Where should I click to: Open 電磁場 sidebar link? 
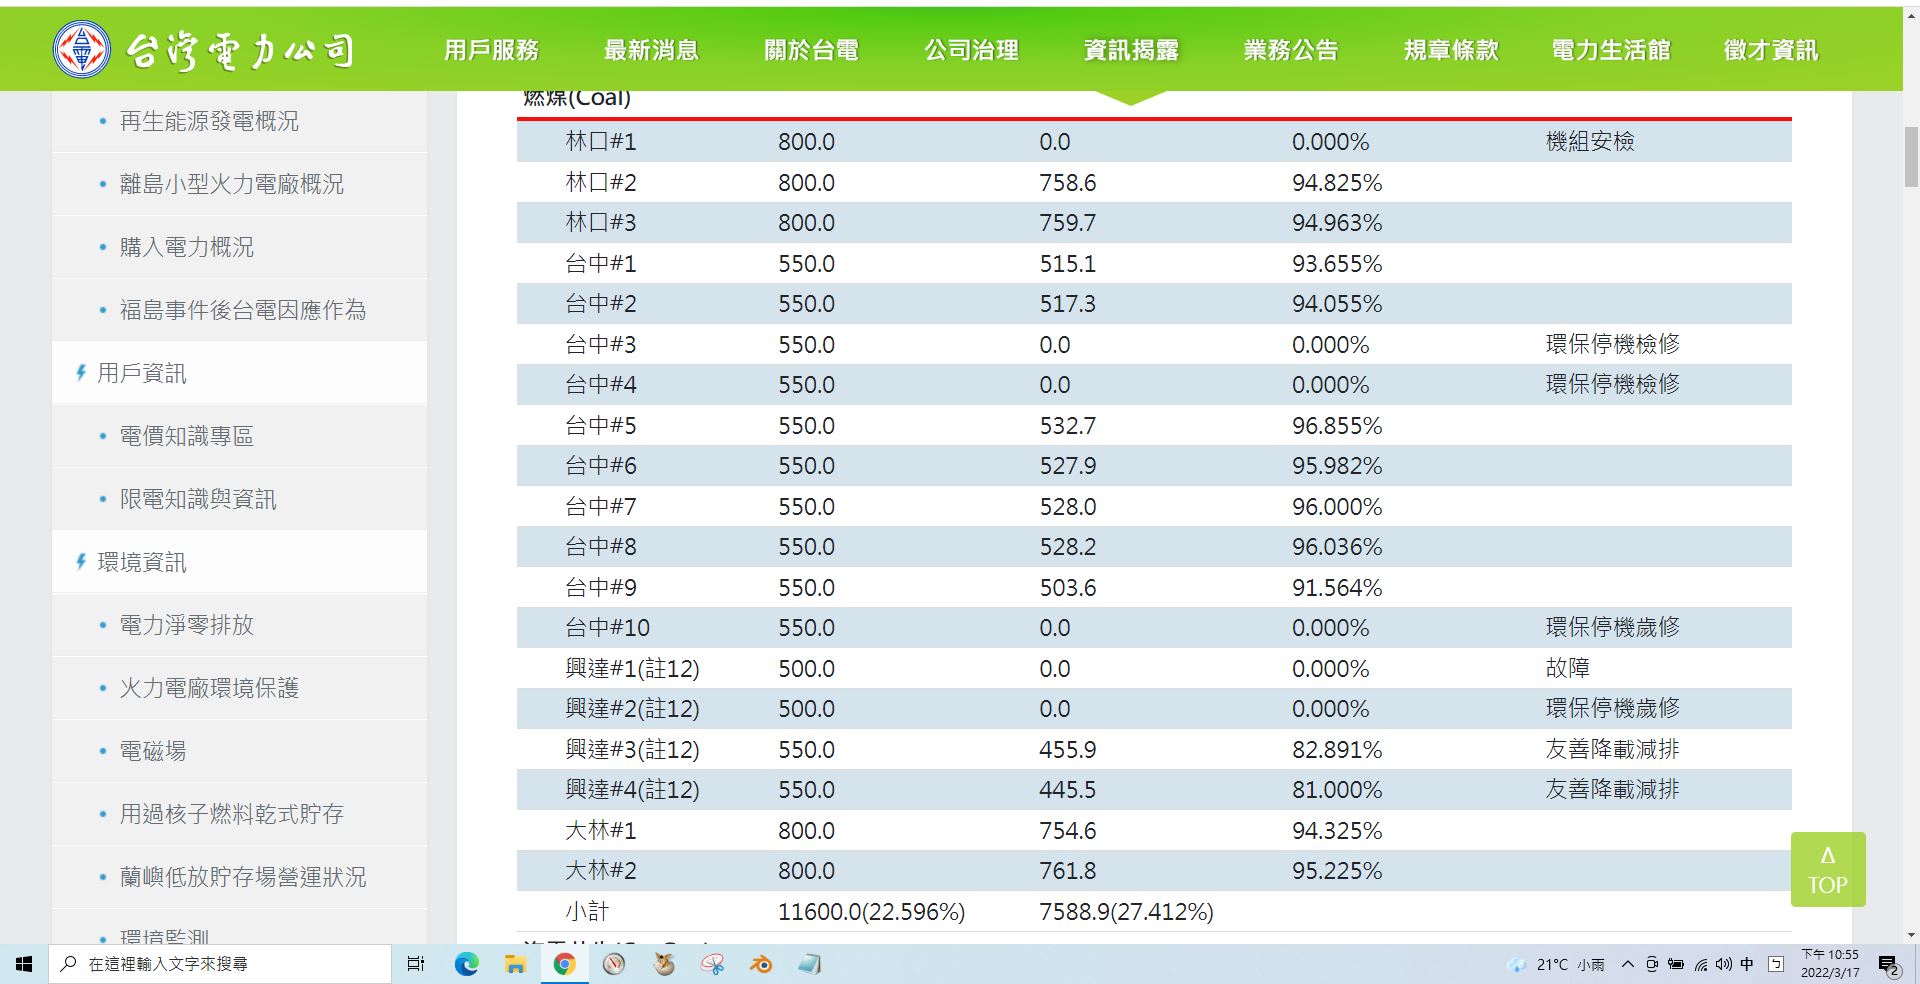(153, 751)
